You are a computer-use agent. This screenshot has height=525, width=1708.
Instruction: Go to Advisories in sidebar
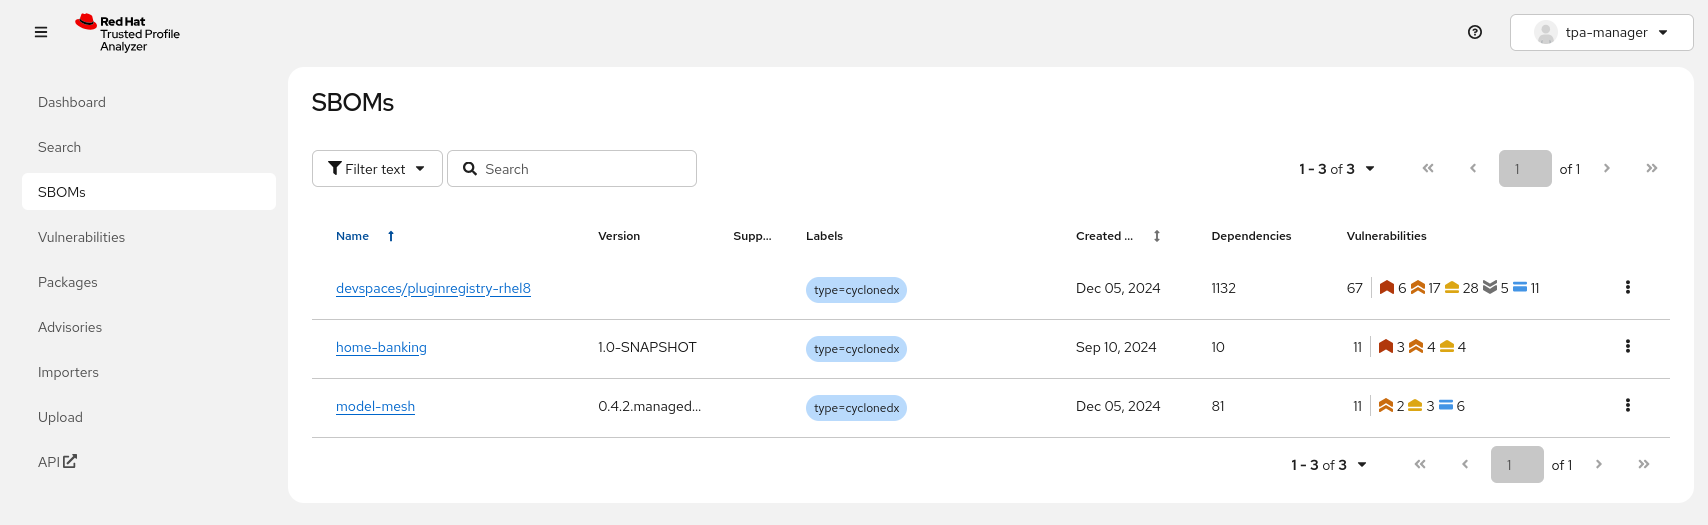point(70,327)
